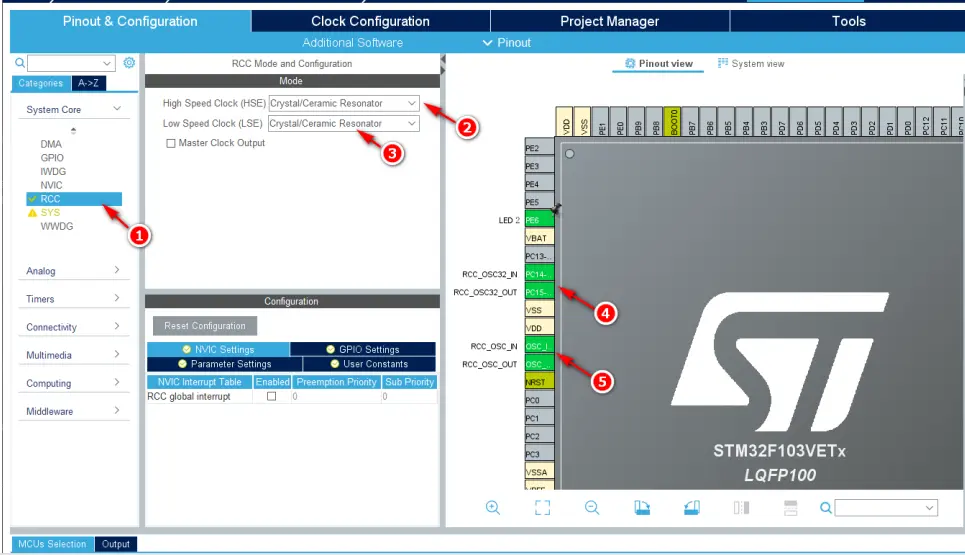Expand the Analog category
This screenshot has width=965, height=555.
click(x=117, y=270)
